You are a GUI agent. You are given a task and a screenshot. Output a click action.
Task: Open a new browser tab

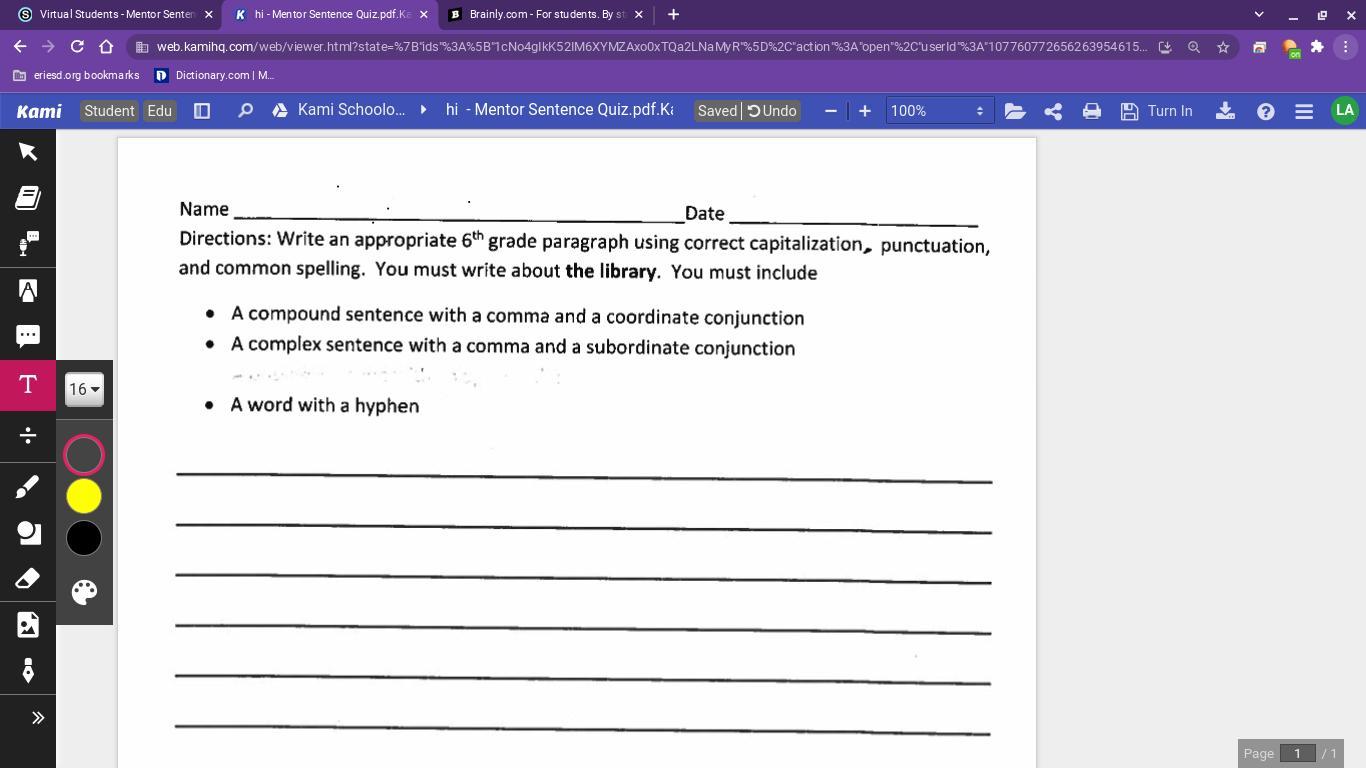click(673, 14)
